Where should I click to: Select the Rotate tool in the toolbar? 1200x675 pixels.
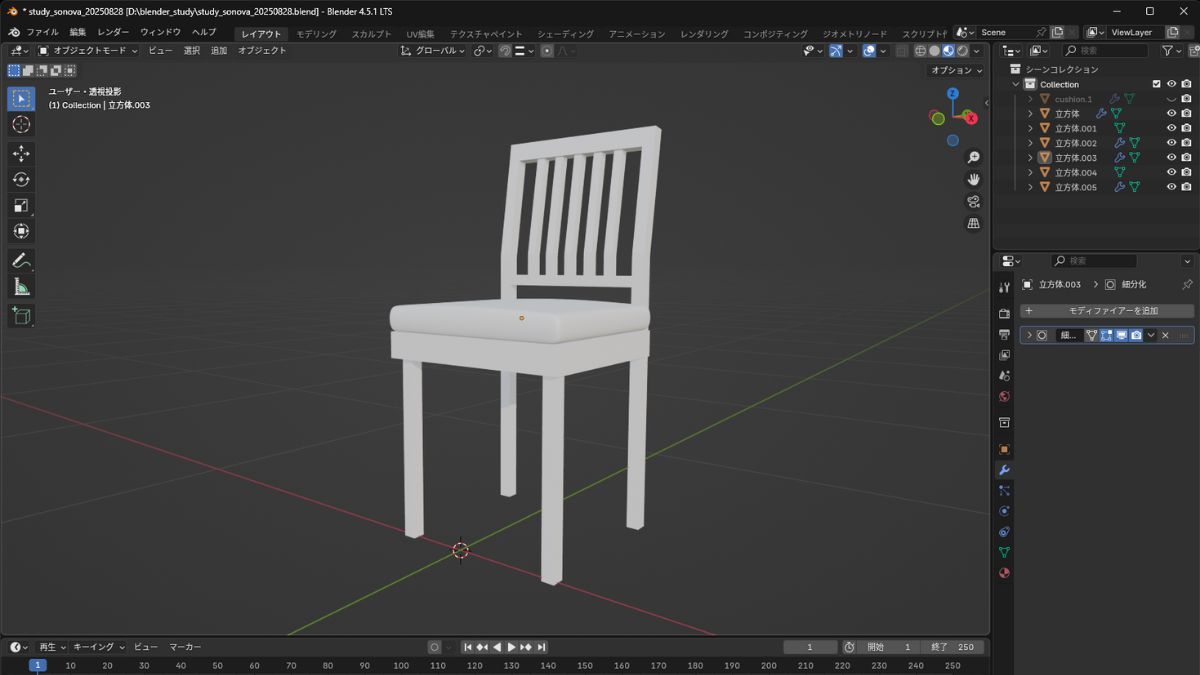pos(21,179)
